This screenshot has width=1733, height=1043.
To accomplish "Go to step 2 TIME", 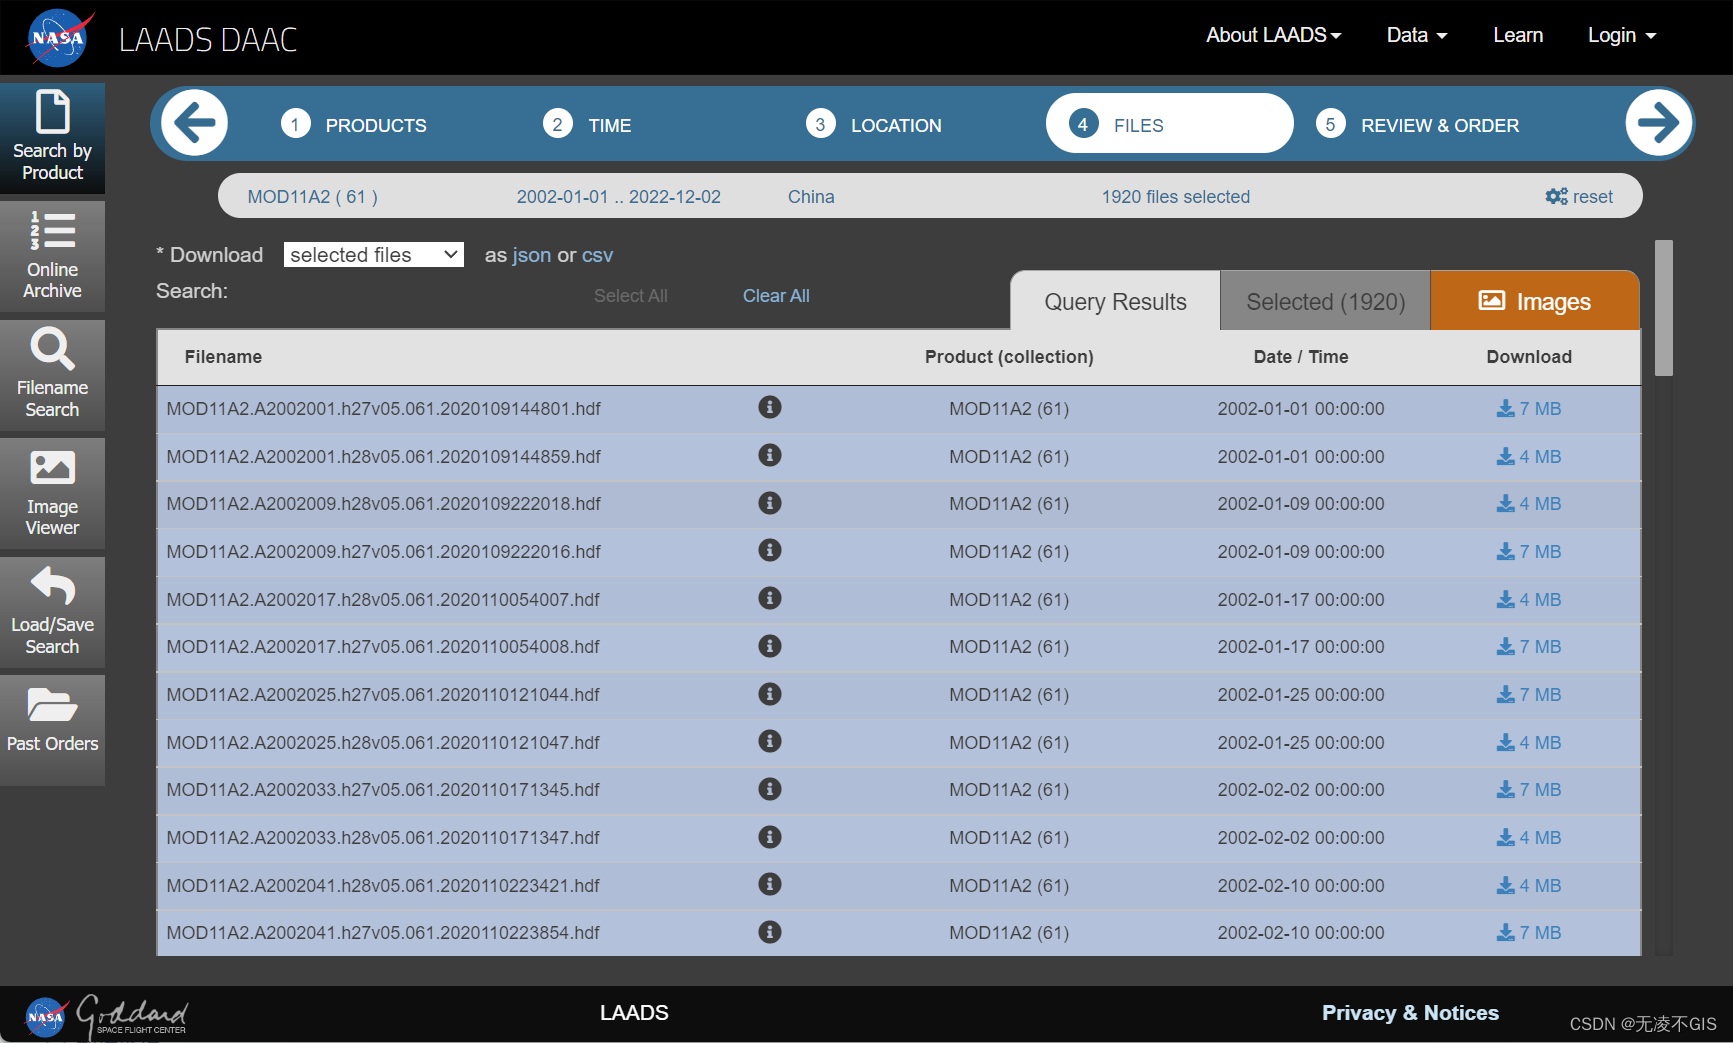I will pos(587,125).
